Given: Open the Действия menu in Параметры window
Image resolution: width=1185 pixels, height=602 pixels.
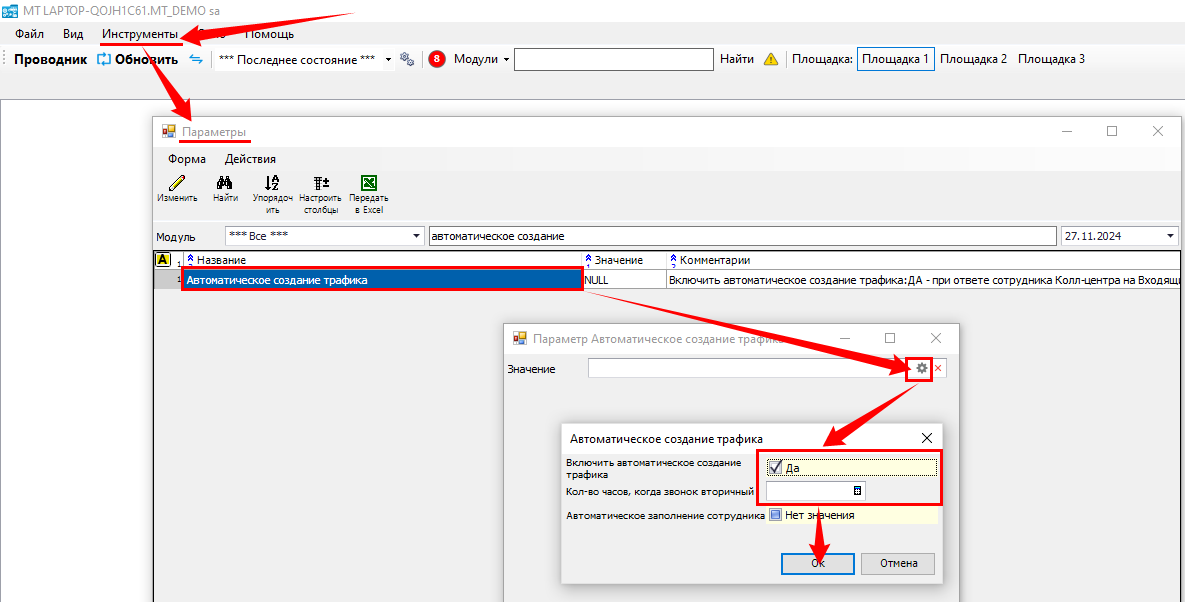Looking at the screenshot, I should click(x=250, y=159).
